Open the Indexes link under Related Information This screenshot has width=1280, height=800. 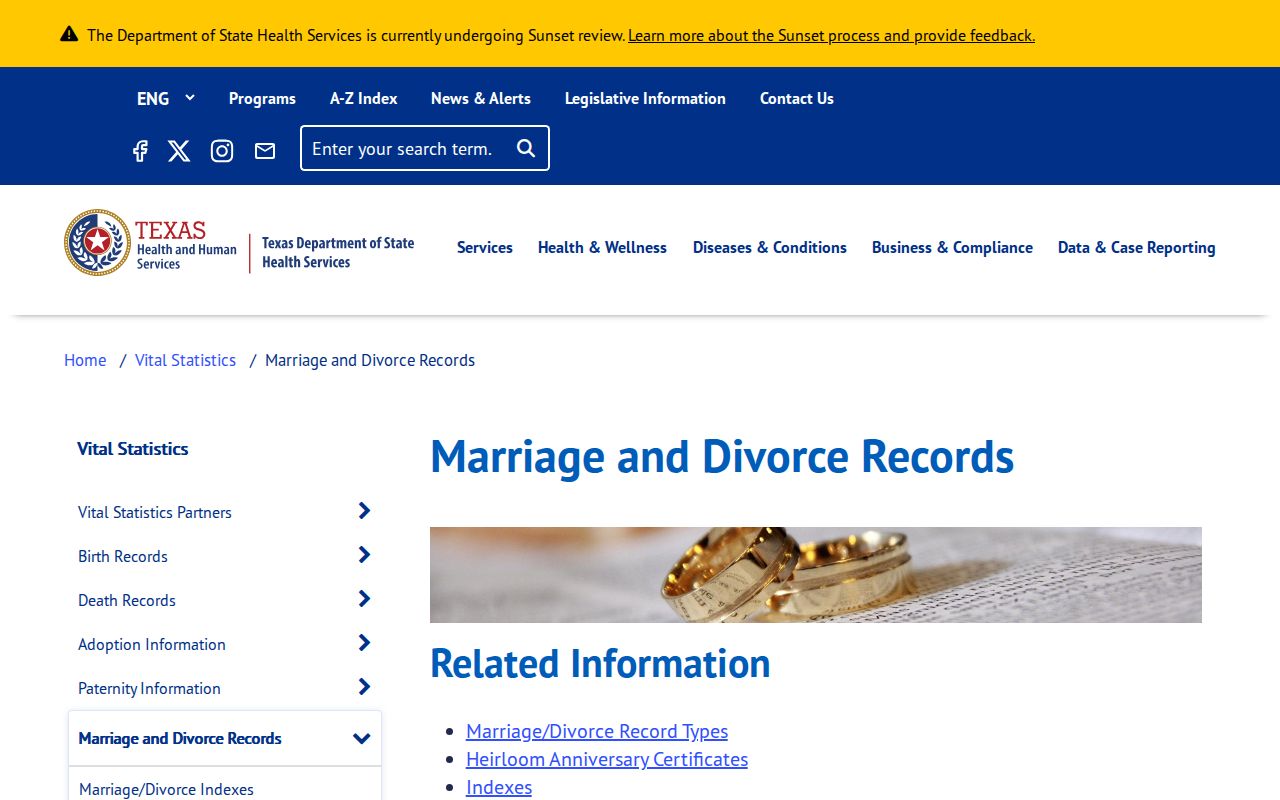coord(499,787)
